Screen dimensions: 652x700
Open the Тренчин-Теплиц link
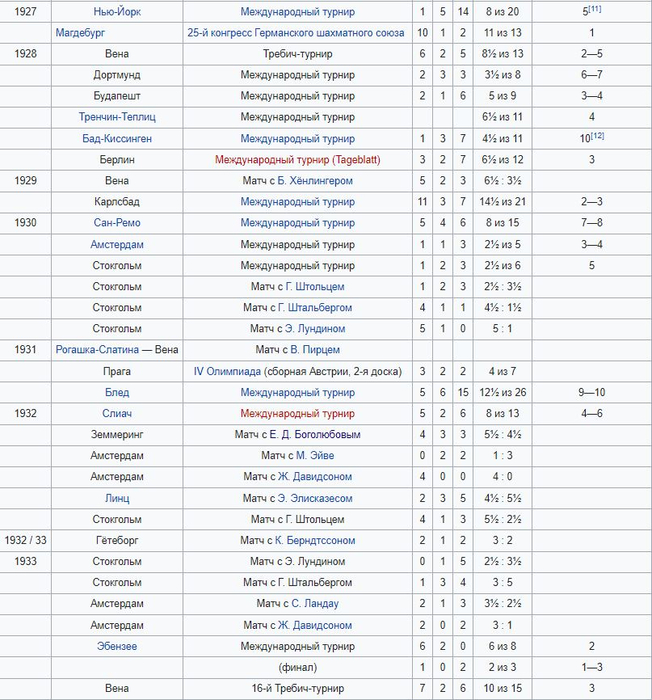coord(117,117)
